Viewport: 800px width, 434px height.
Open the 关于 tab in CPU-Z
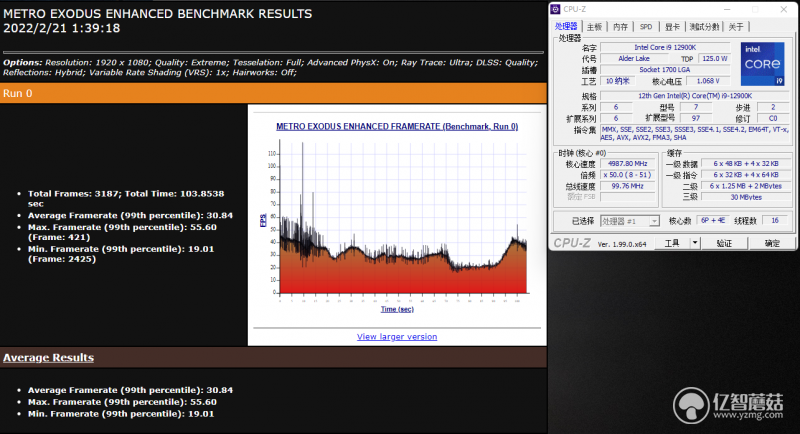pyautogui.click(x=736, y=27)
